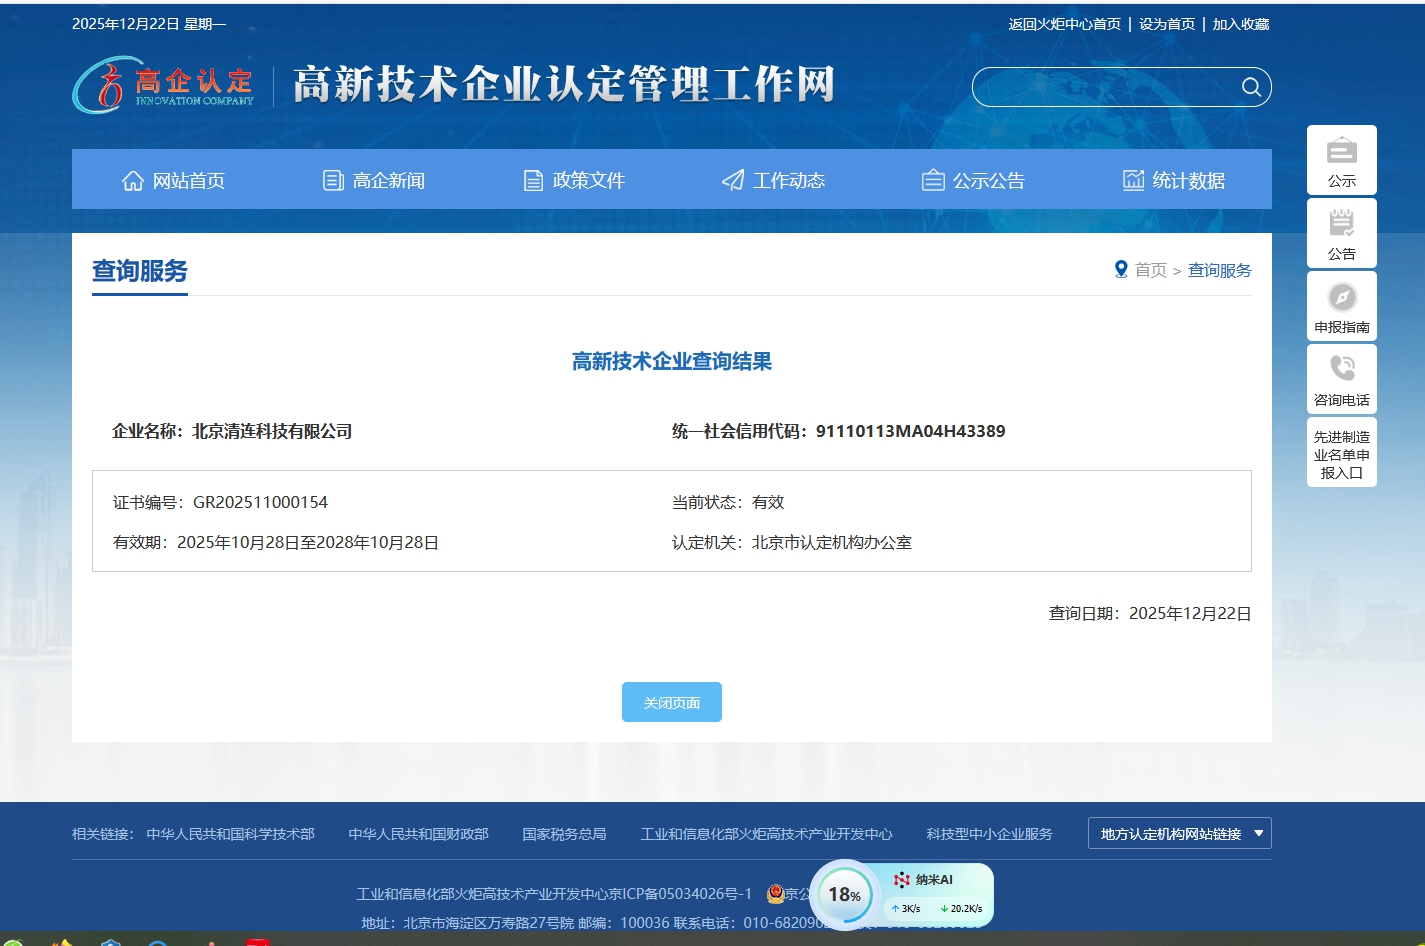Go to the 高企新闻 menu item
This screenshot has height=946, width=1425.
pyautogui.click(x=374, y=180)
